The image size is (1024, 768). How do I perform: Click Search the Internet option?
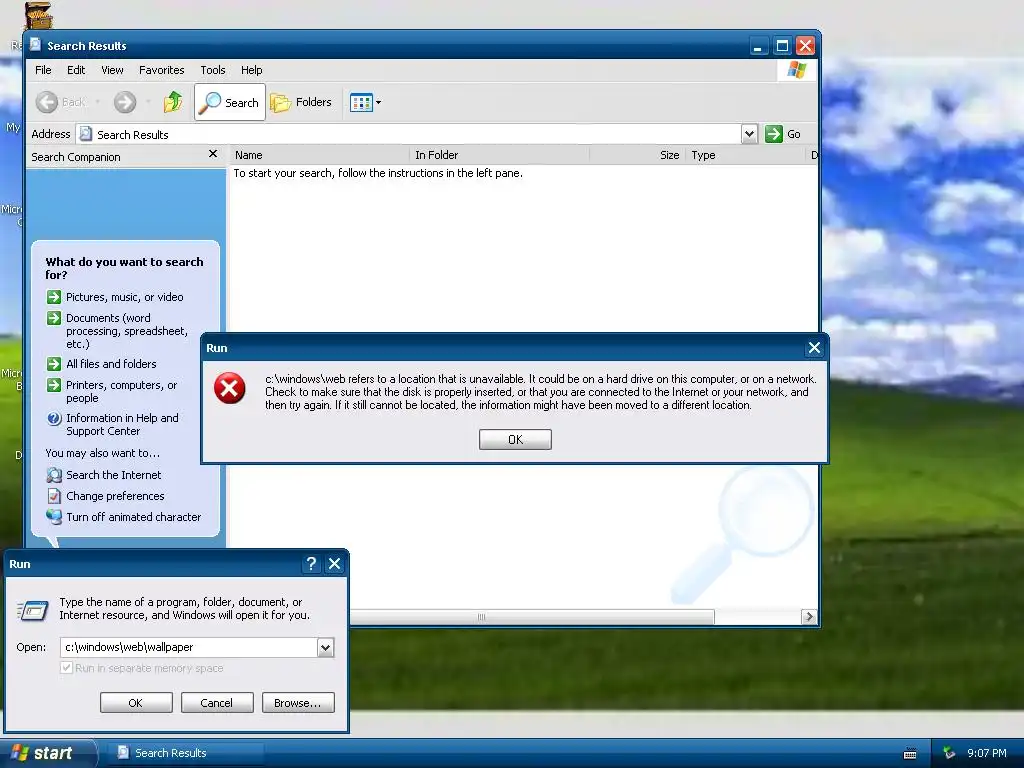click(x=113, y=475)
